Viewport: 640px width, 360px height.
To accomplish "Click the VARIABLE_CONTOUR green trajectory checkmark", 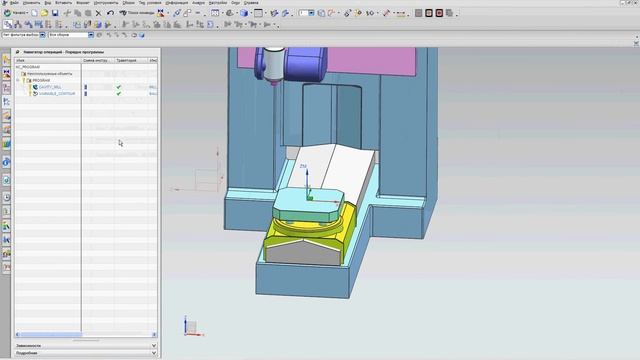I will coord(119,93).
